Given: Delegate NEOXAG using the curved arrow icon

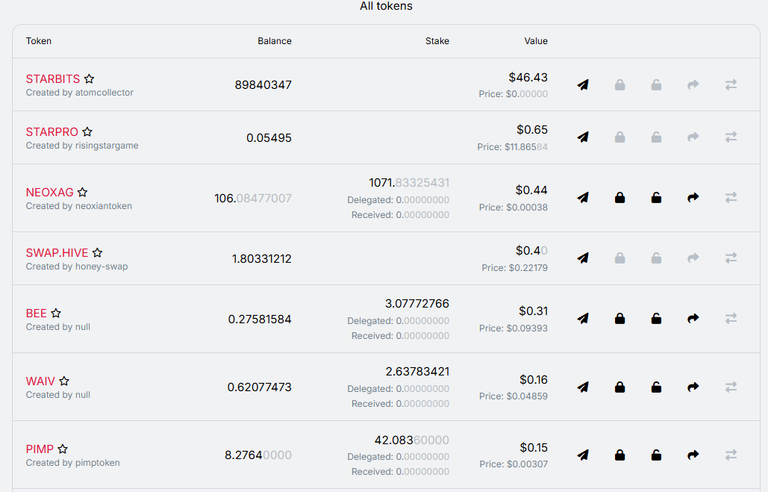Looking at the screenshot, I should click(x=693, y=197).
